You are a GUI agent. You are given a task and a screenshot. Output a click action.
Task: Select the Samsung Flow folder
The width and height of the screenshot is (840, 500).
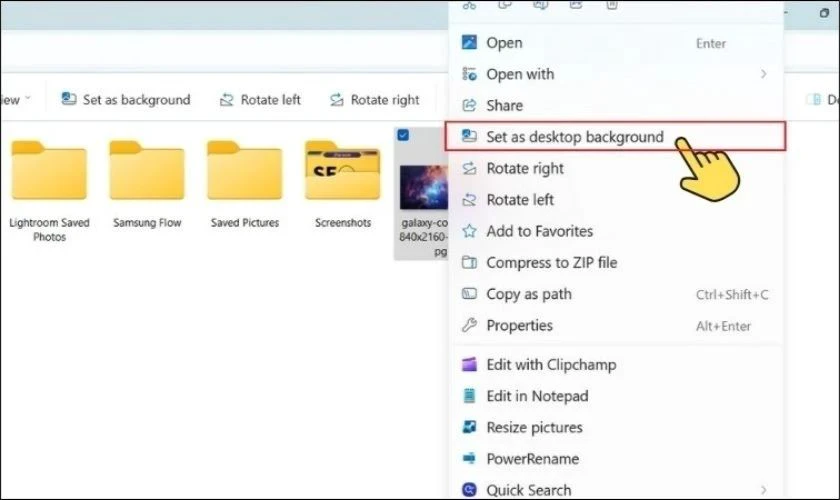(147, 172)
